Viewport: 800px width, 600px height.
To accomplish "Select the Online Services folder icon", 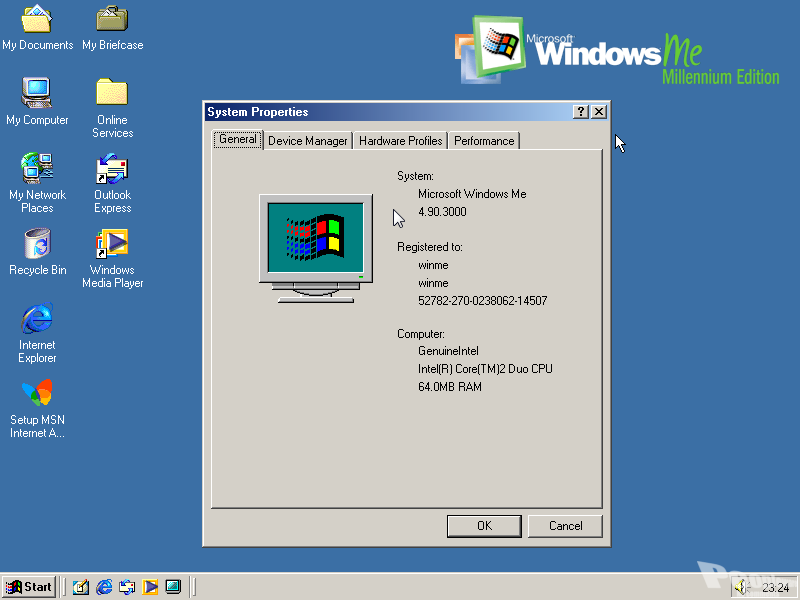I will pos(112,93).
